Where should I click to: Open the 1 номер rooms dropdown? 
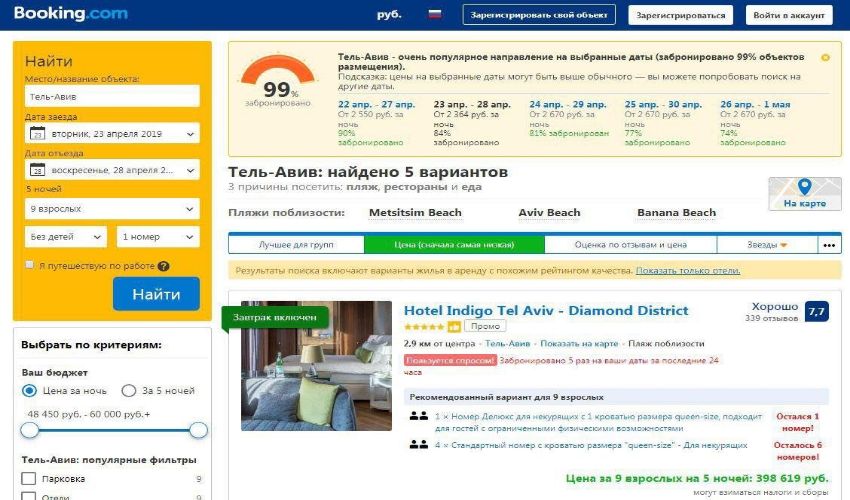click(158, 236)
